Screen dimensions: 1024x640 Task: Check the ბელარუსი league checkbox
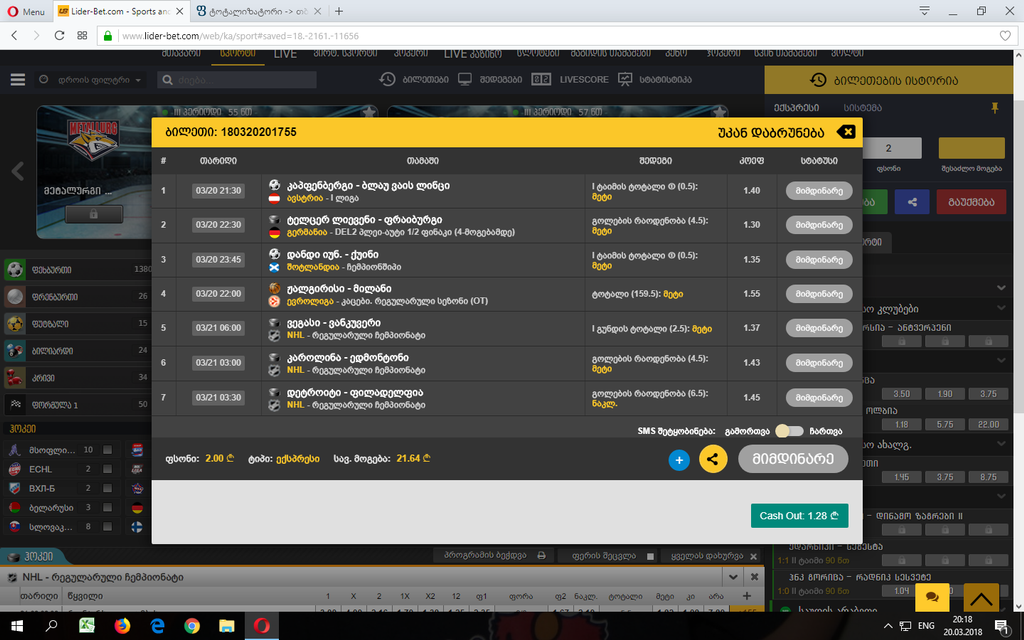coord(107,507)
